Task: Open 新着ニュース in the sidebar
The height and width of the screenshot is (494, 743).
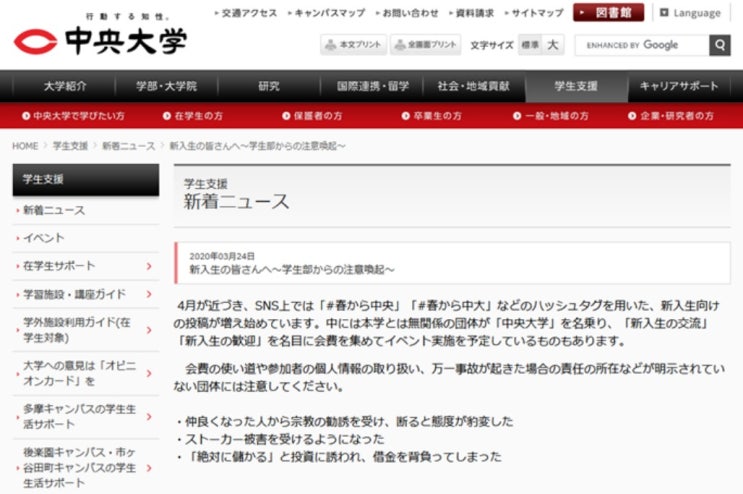Action: [x=54, y=210]
